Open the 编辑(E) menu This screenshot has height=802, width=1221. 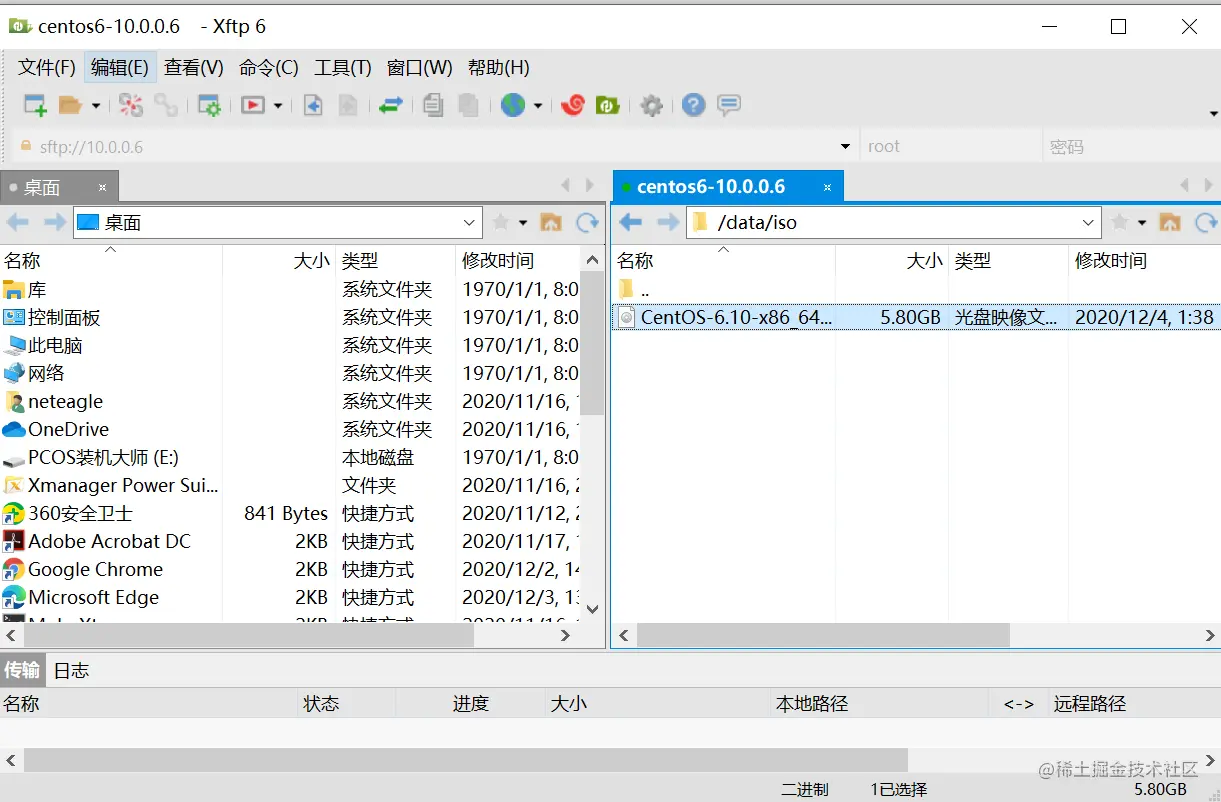pos(120,67)
